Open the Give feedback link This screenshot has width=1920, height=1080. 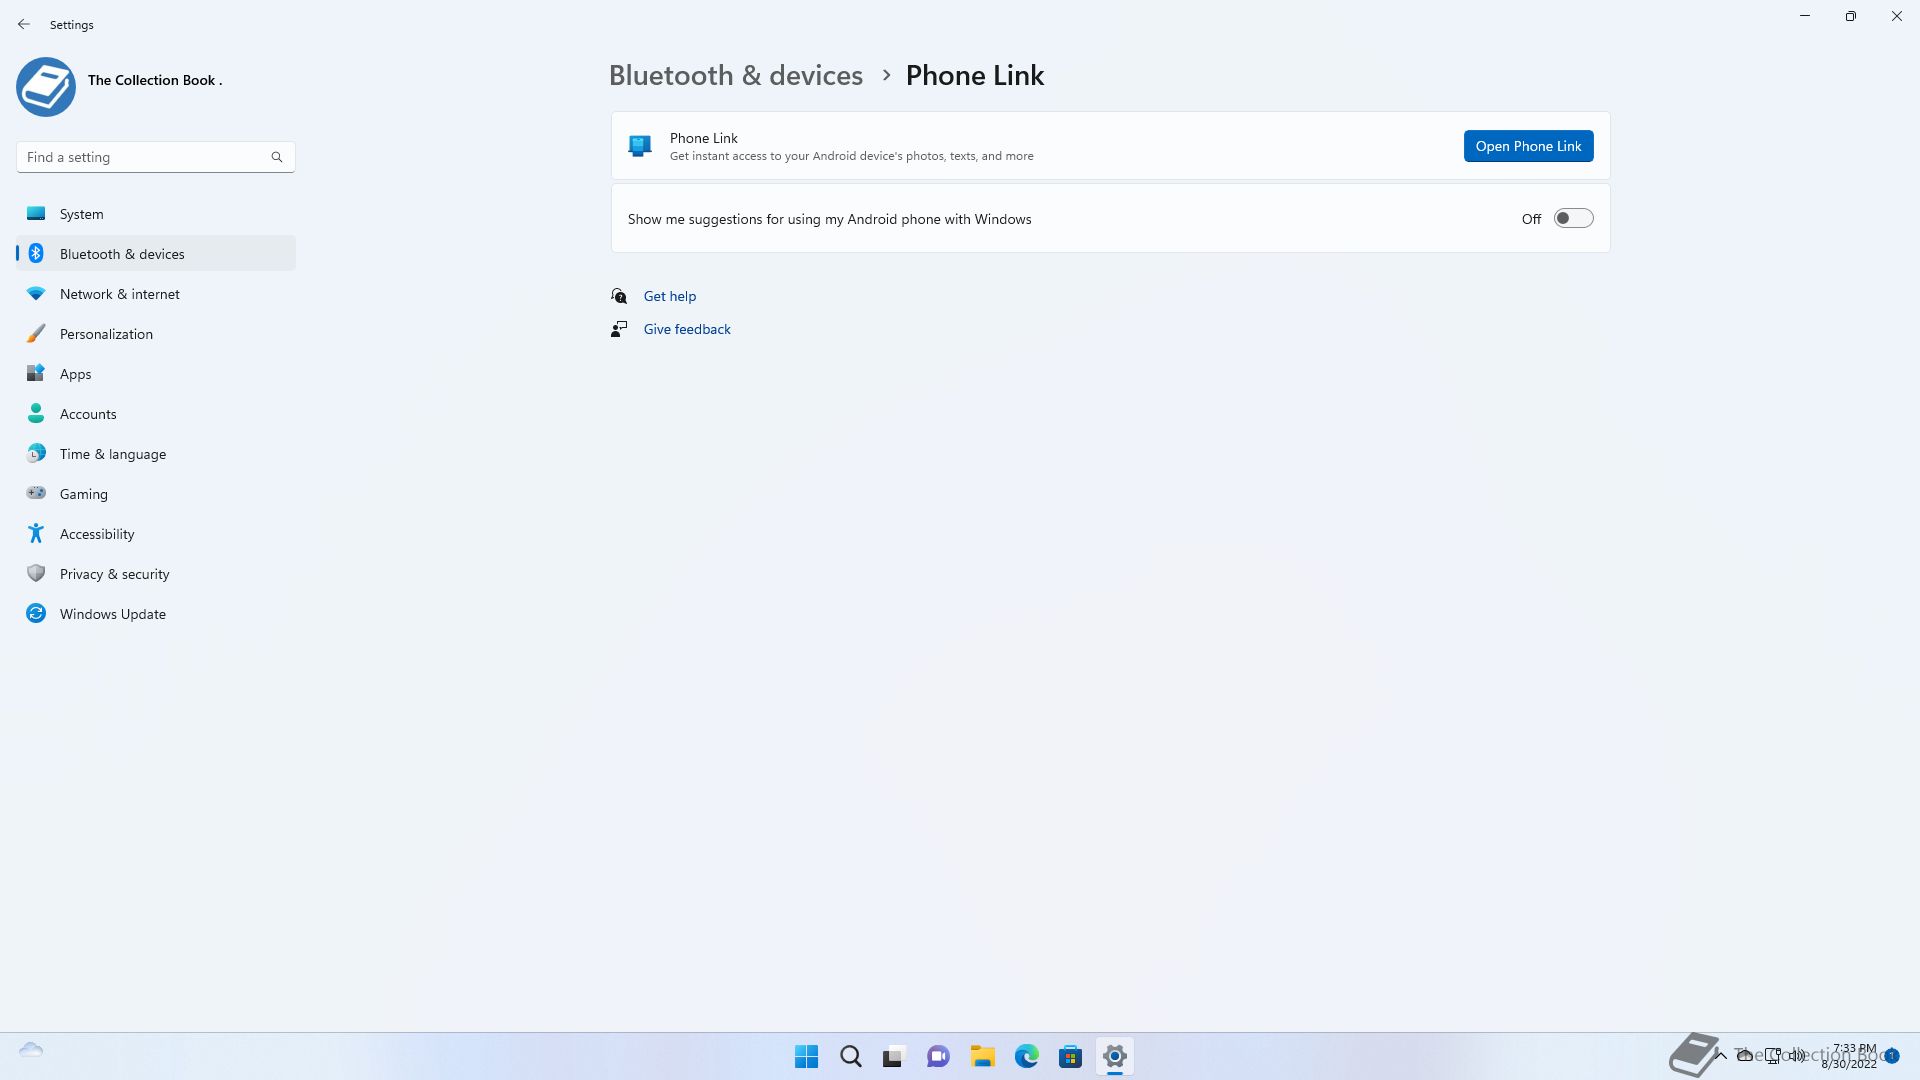(x=687, y=329)
